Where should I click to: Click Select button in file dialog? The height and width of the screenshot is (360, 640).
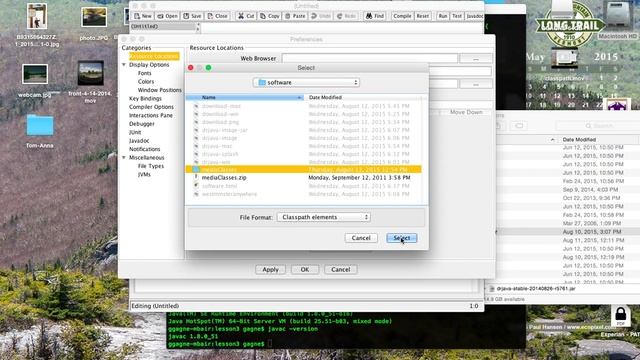tap(402, 238)
